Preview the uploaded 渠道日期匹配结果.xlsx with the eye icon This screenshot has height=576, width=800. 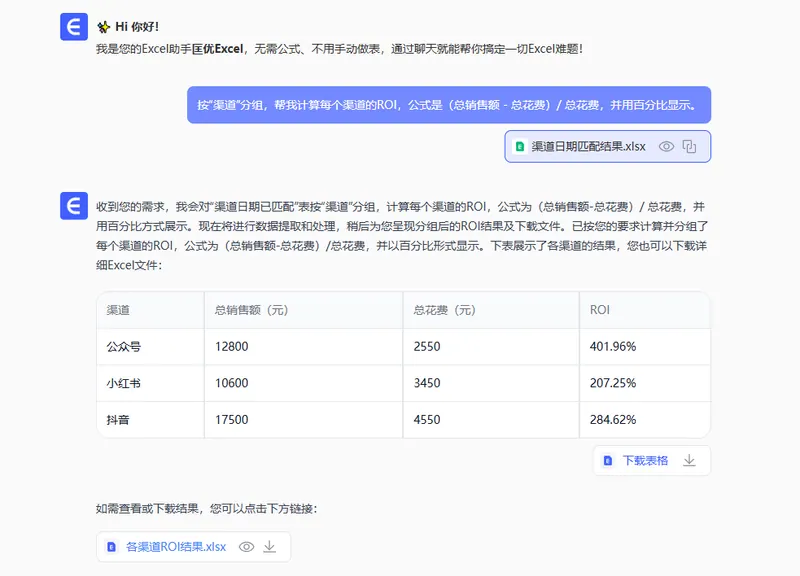click(x=666, y=146)
